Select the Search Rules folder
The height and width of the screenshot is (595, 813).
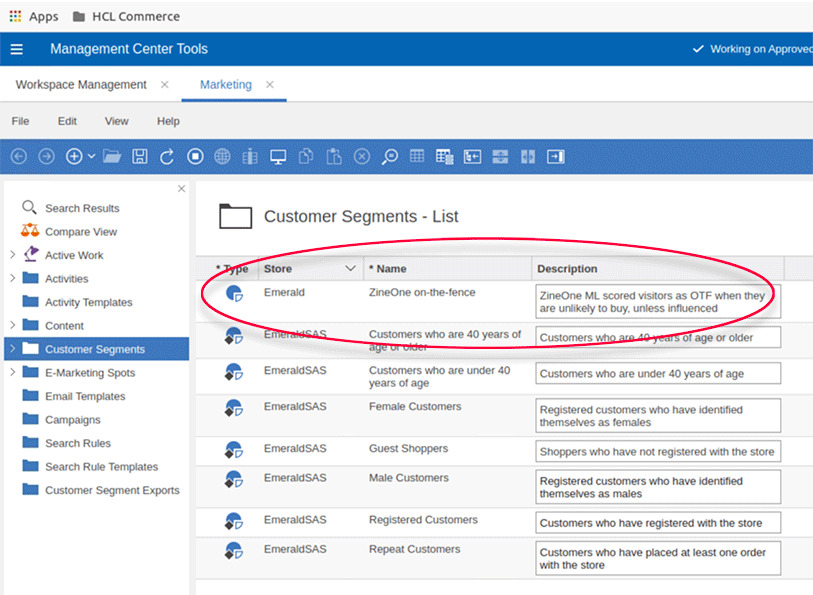point(78,443)
